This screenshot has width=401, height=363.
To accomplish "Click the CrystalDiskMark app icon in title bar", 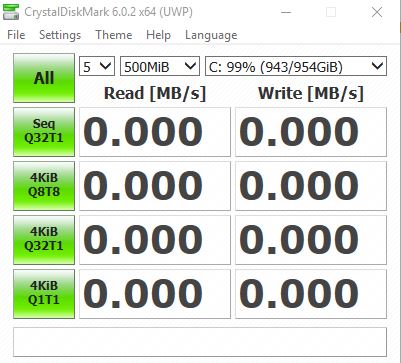I will click(x=11, y=12).
